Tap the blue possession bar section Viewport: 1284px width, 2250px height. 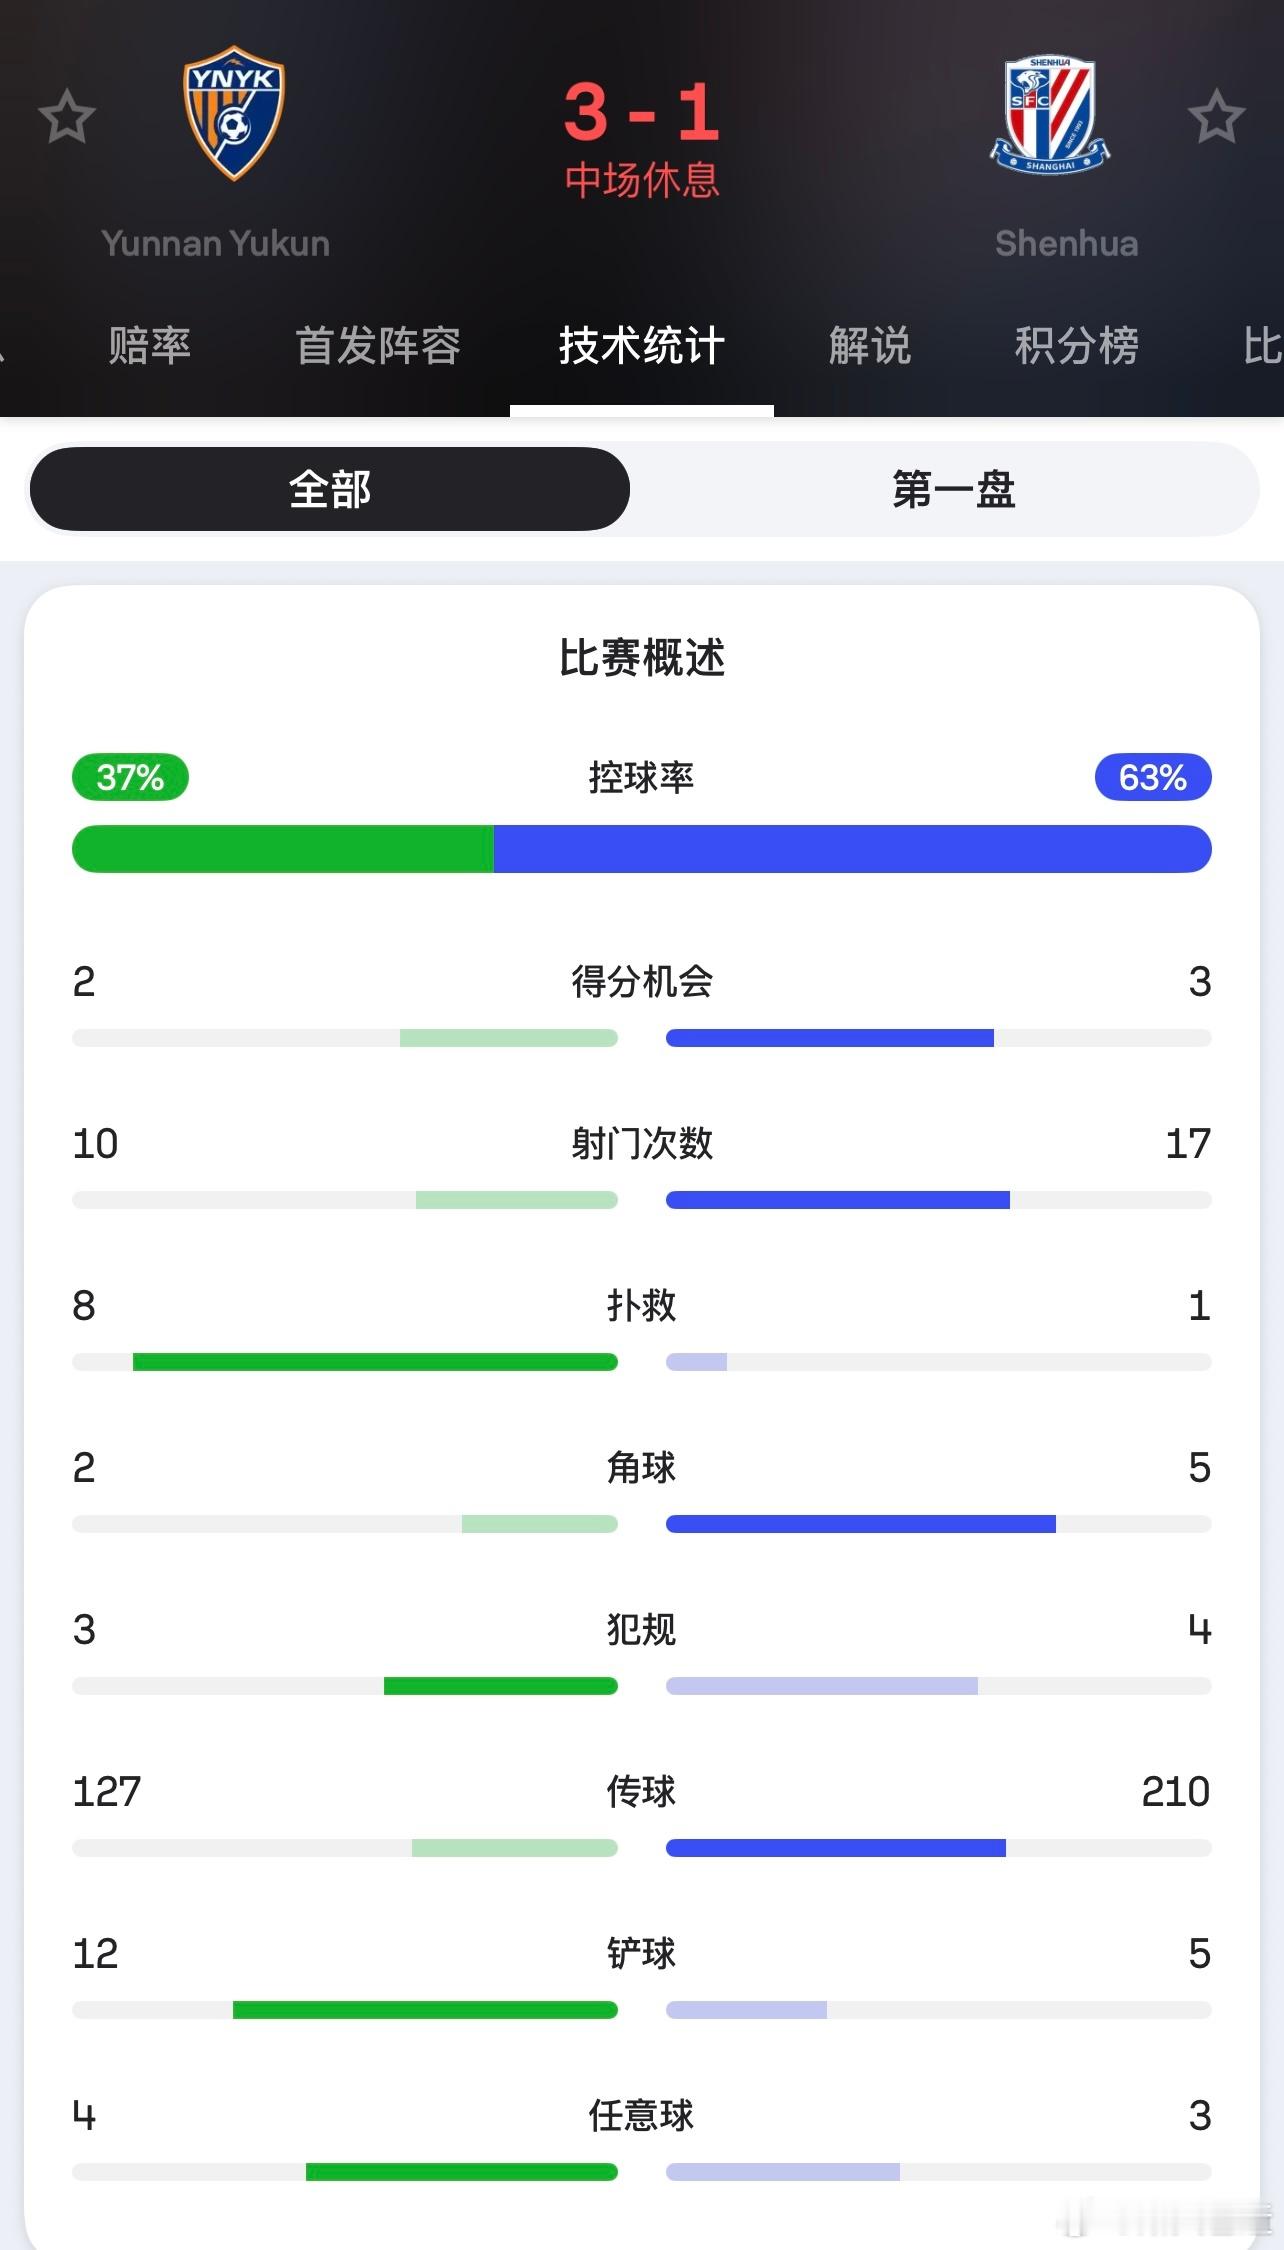(x=853, y=849)
